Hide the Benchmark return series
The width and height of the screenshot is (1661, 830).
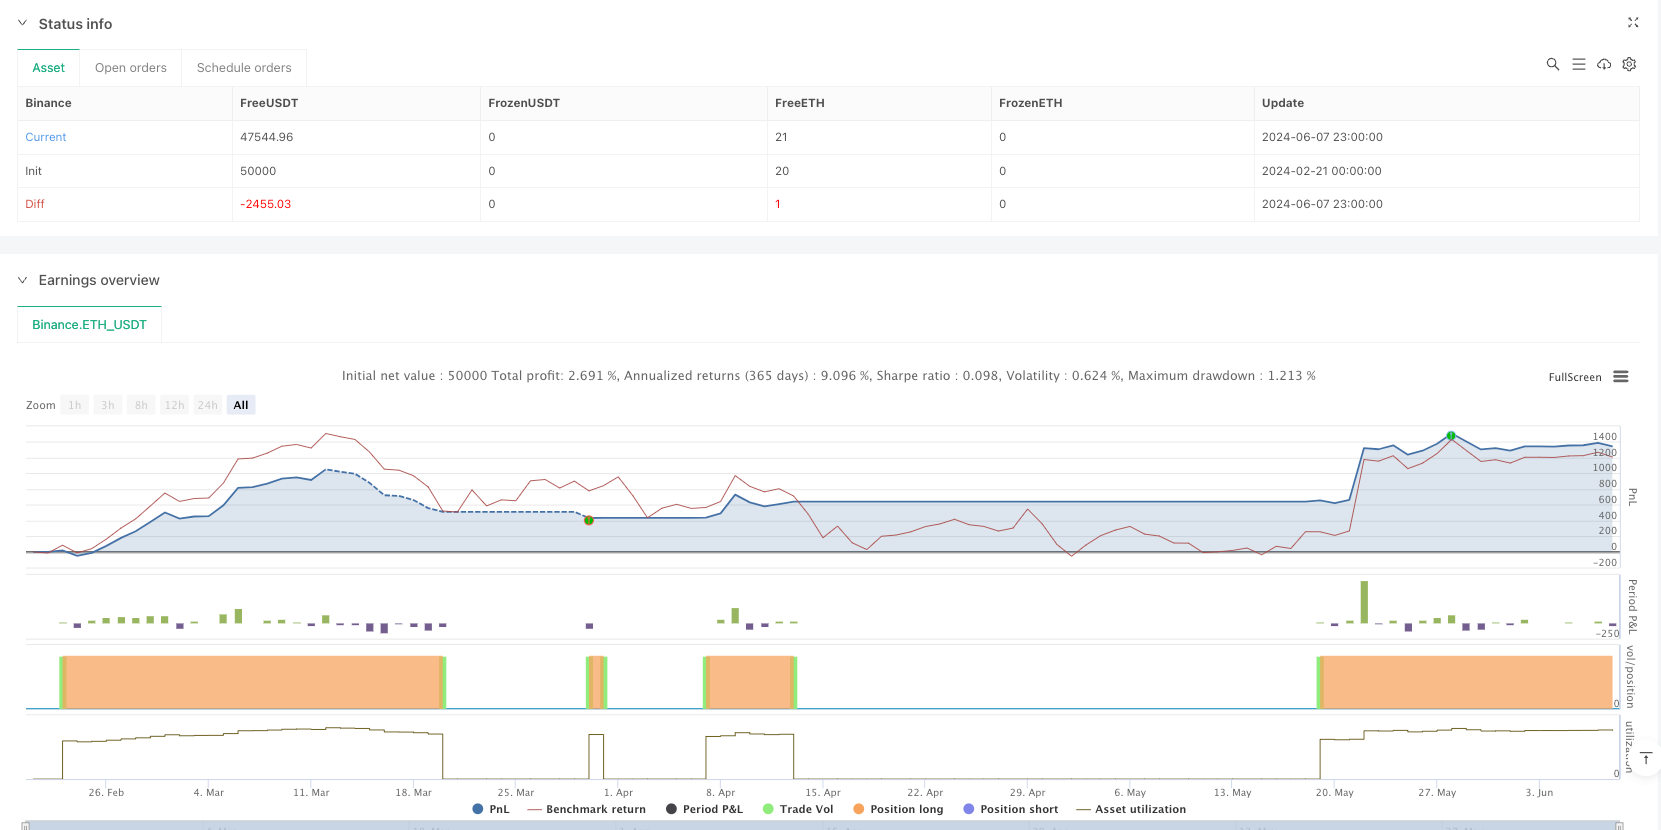pos(586,809)
